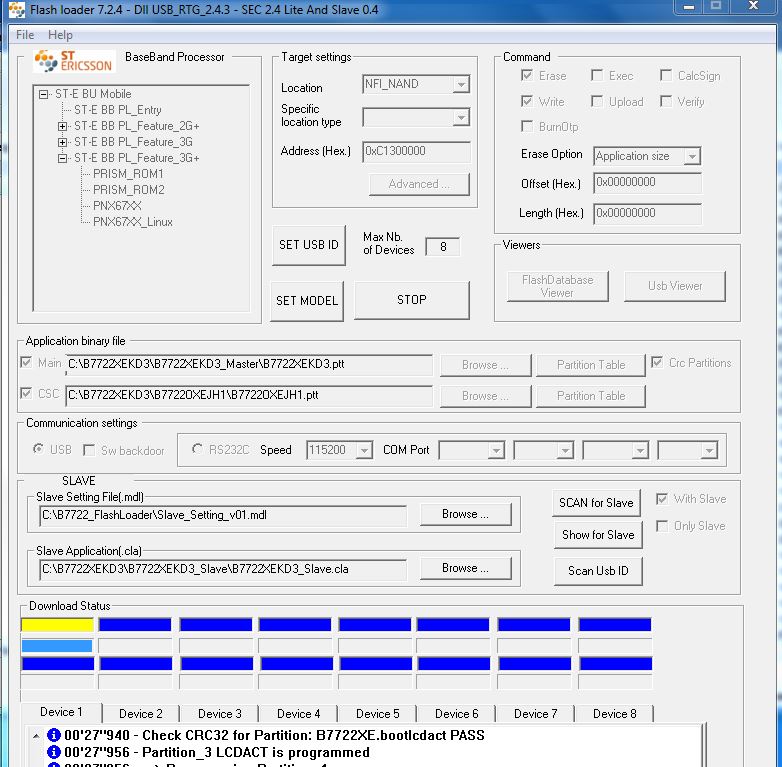This screenshot has height=767, width=782.
Task: Switch to the Device 5 tab
Action: tap(378, 714)
